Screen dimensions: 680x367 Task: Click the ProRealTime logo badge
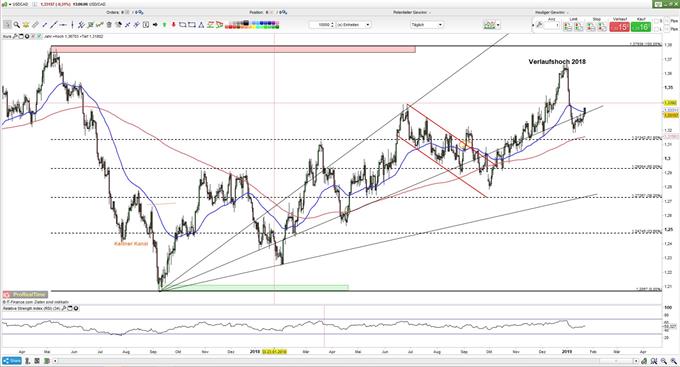coord(25,294)
